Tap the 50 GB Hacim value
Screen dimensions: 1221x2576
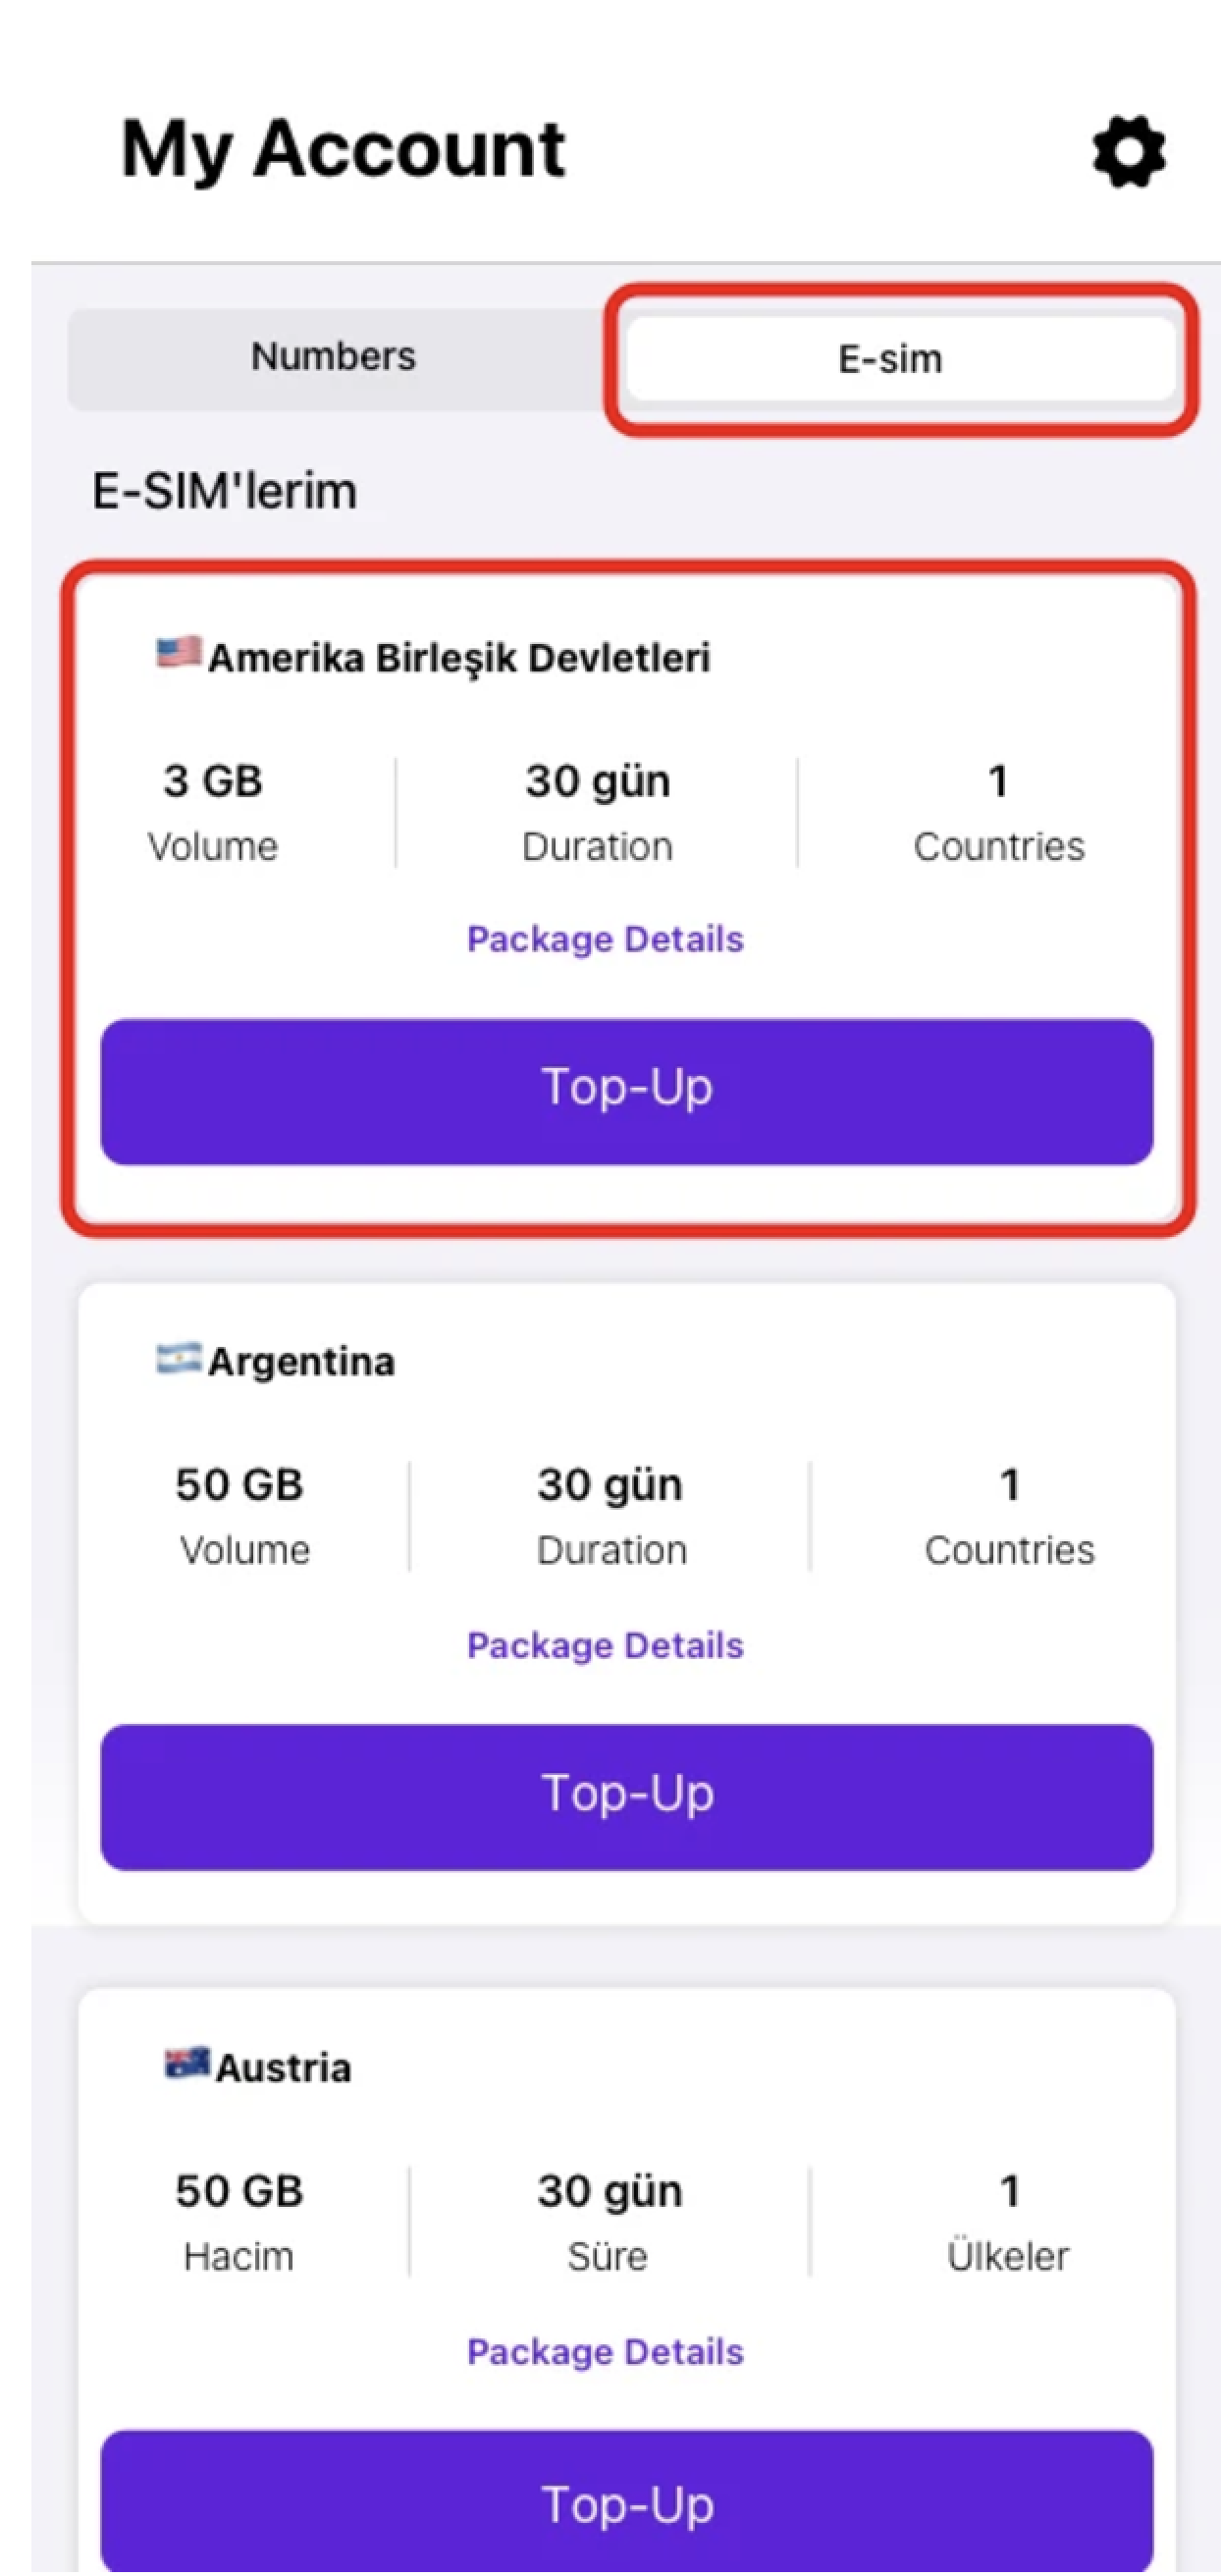[240, 2191]
